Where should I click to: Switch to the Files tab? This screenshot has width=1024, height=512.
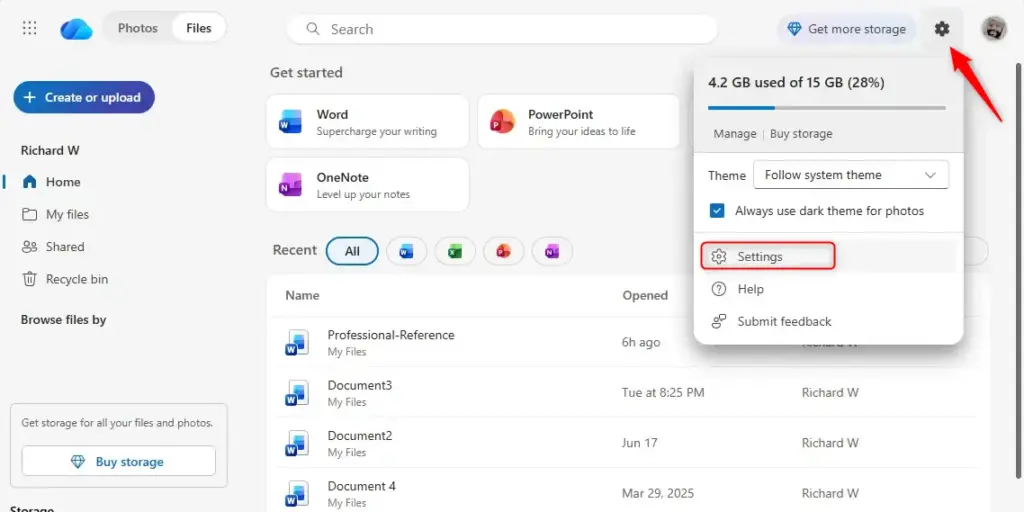(x=199, y=28)
